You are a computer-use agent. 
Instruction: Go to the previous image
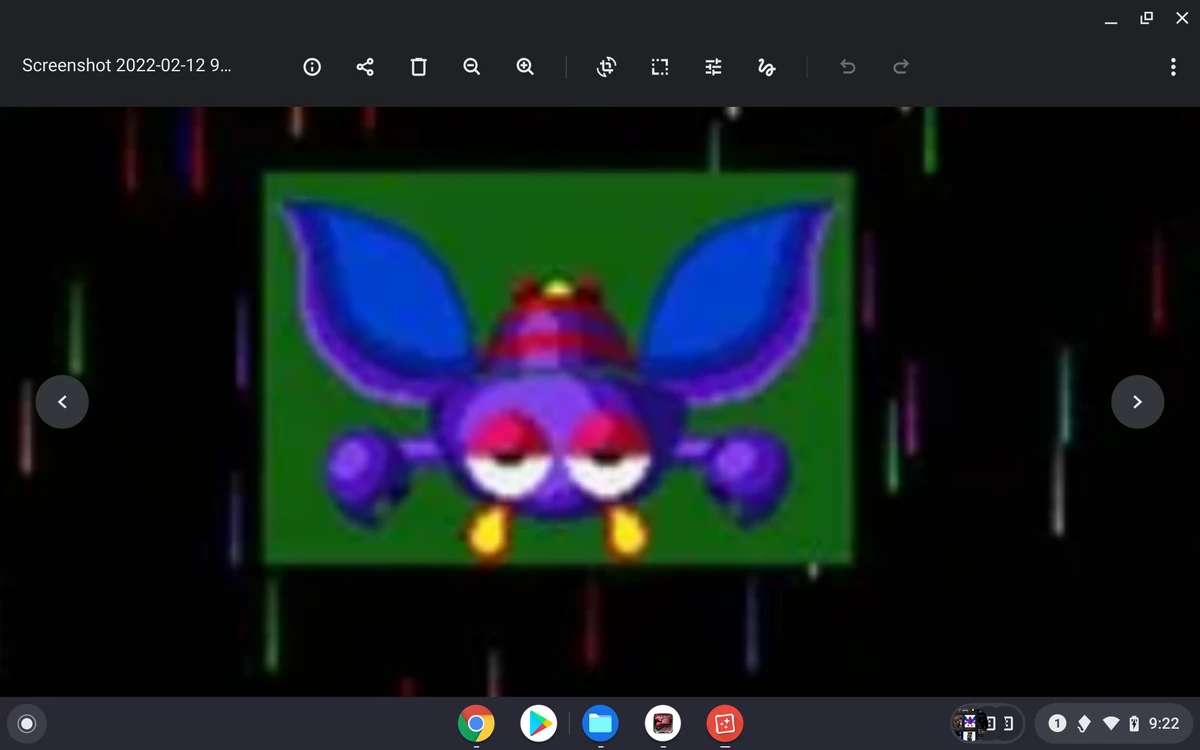pyautogui.click(x=62, y=401)
